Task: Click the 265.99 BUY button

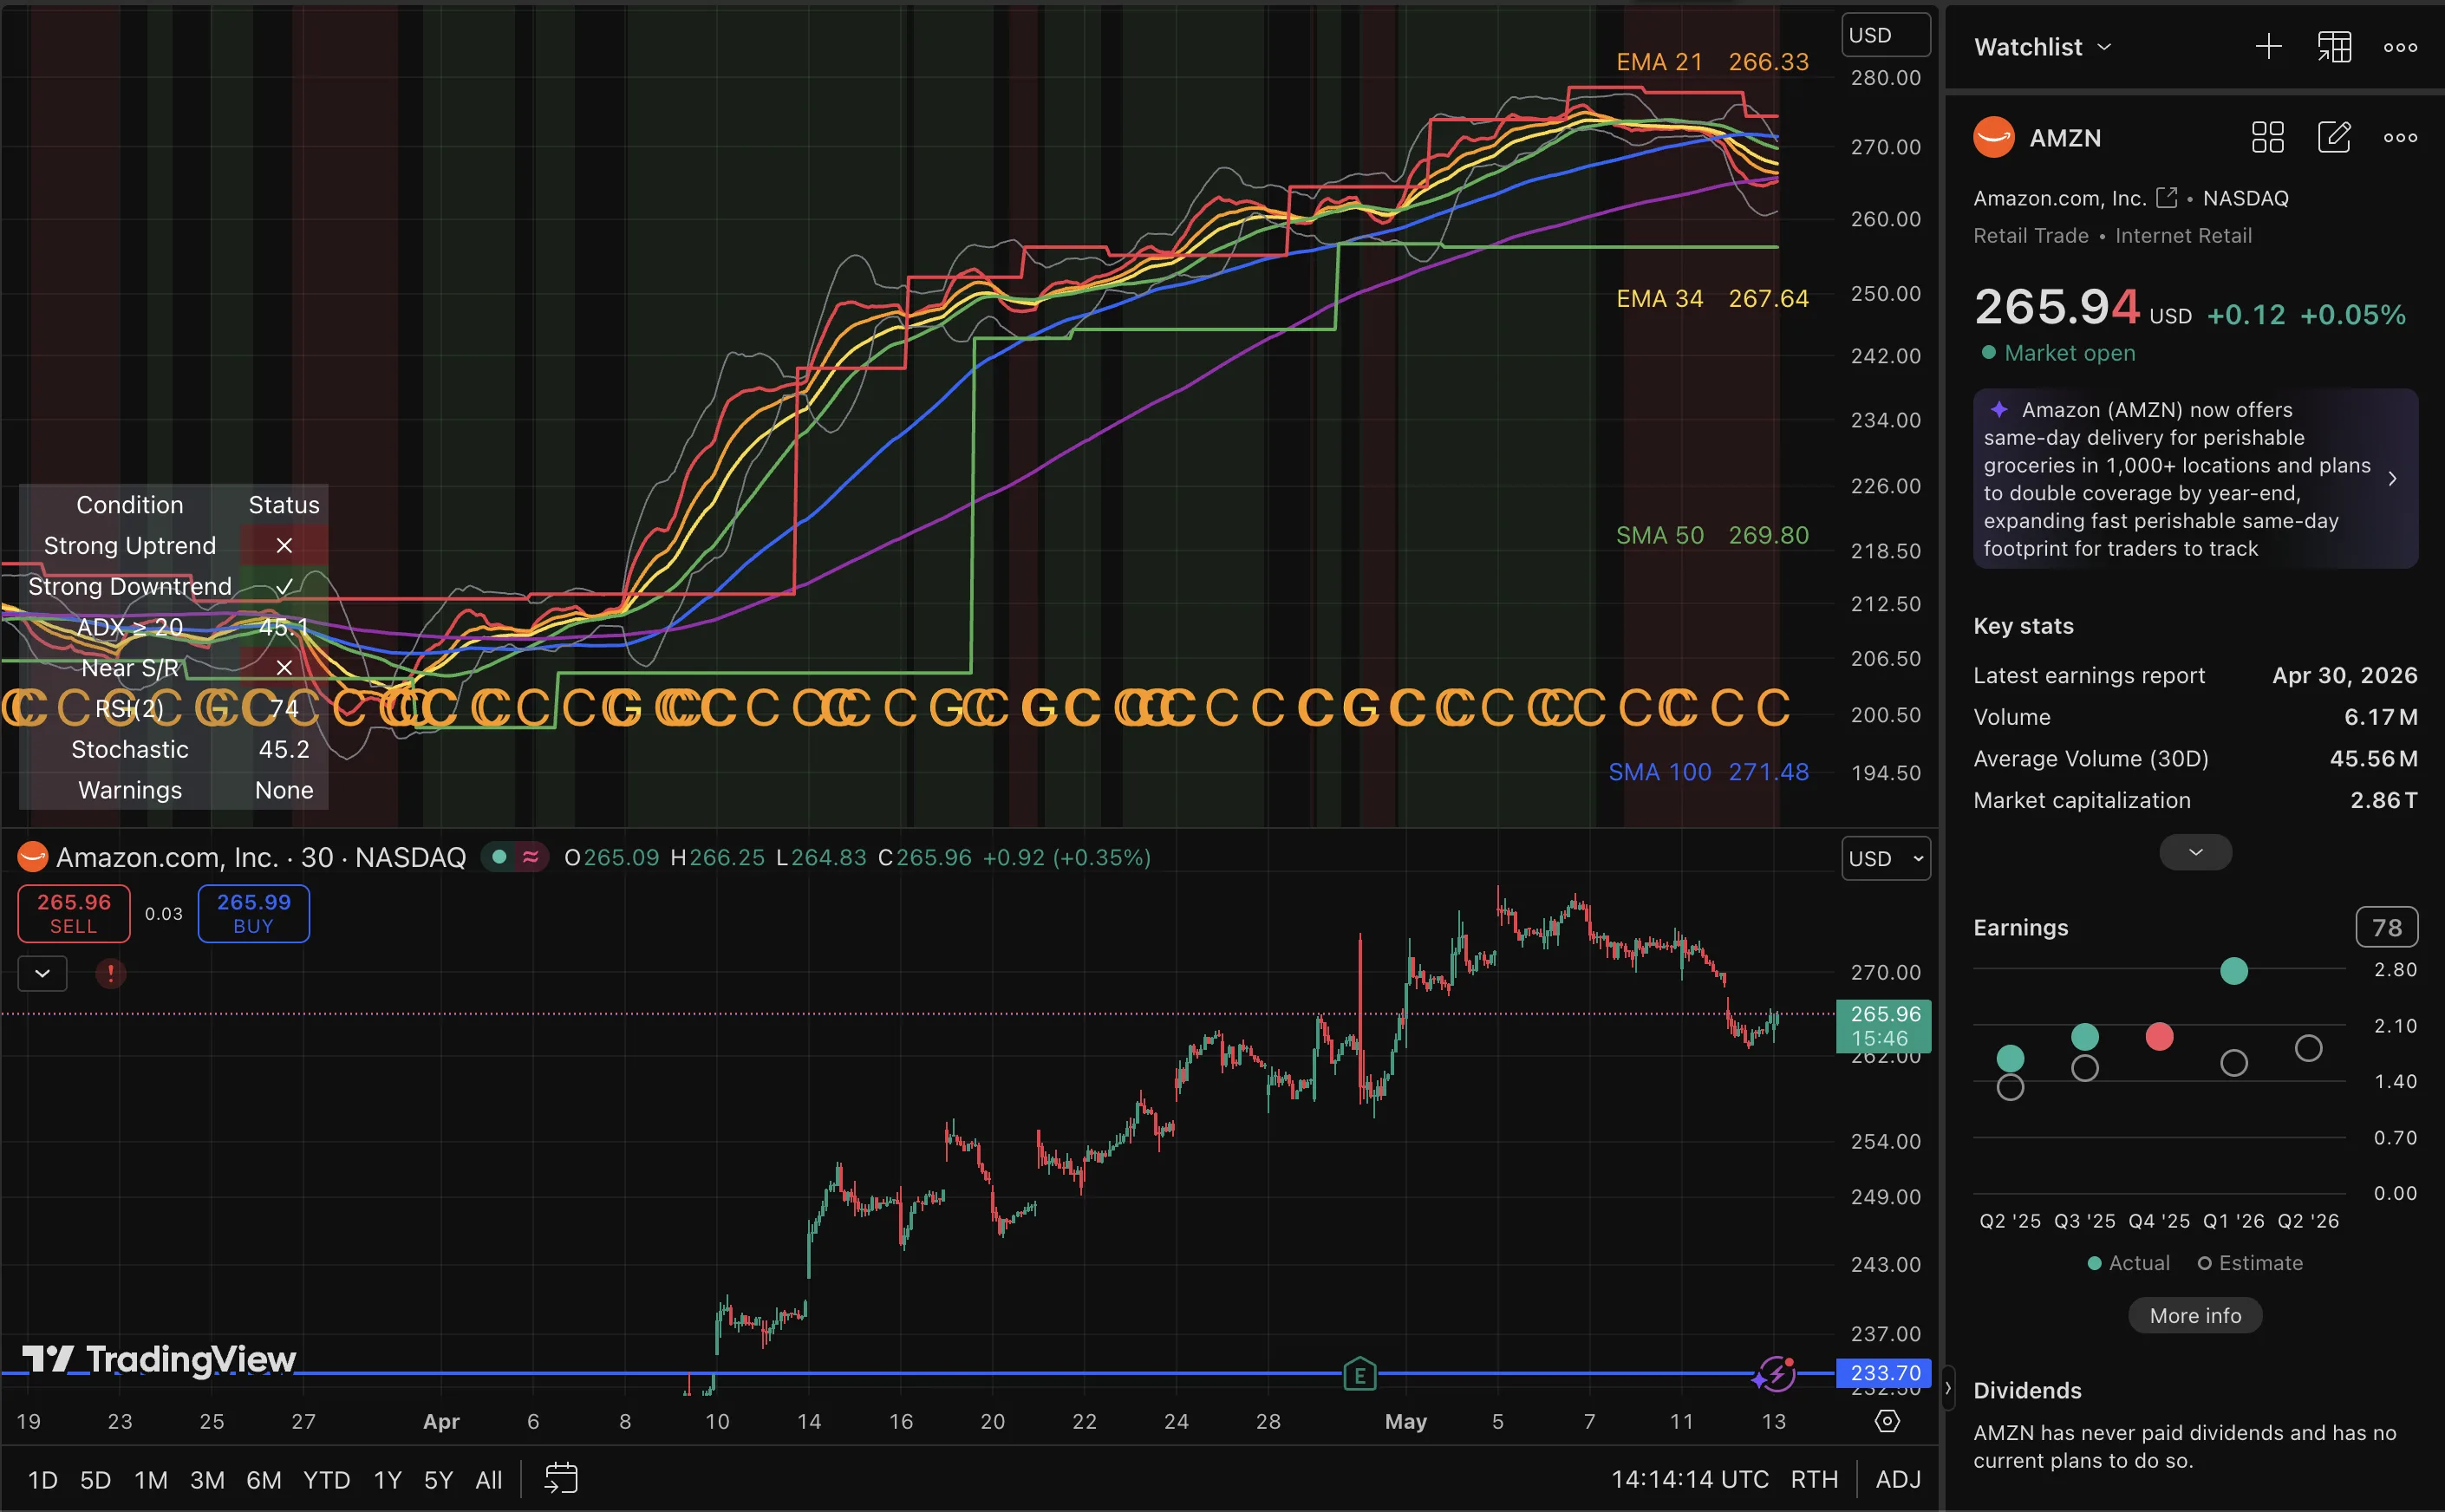Action: pyautogui.click(x=253, y=913)
